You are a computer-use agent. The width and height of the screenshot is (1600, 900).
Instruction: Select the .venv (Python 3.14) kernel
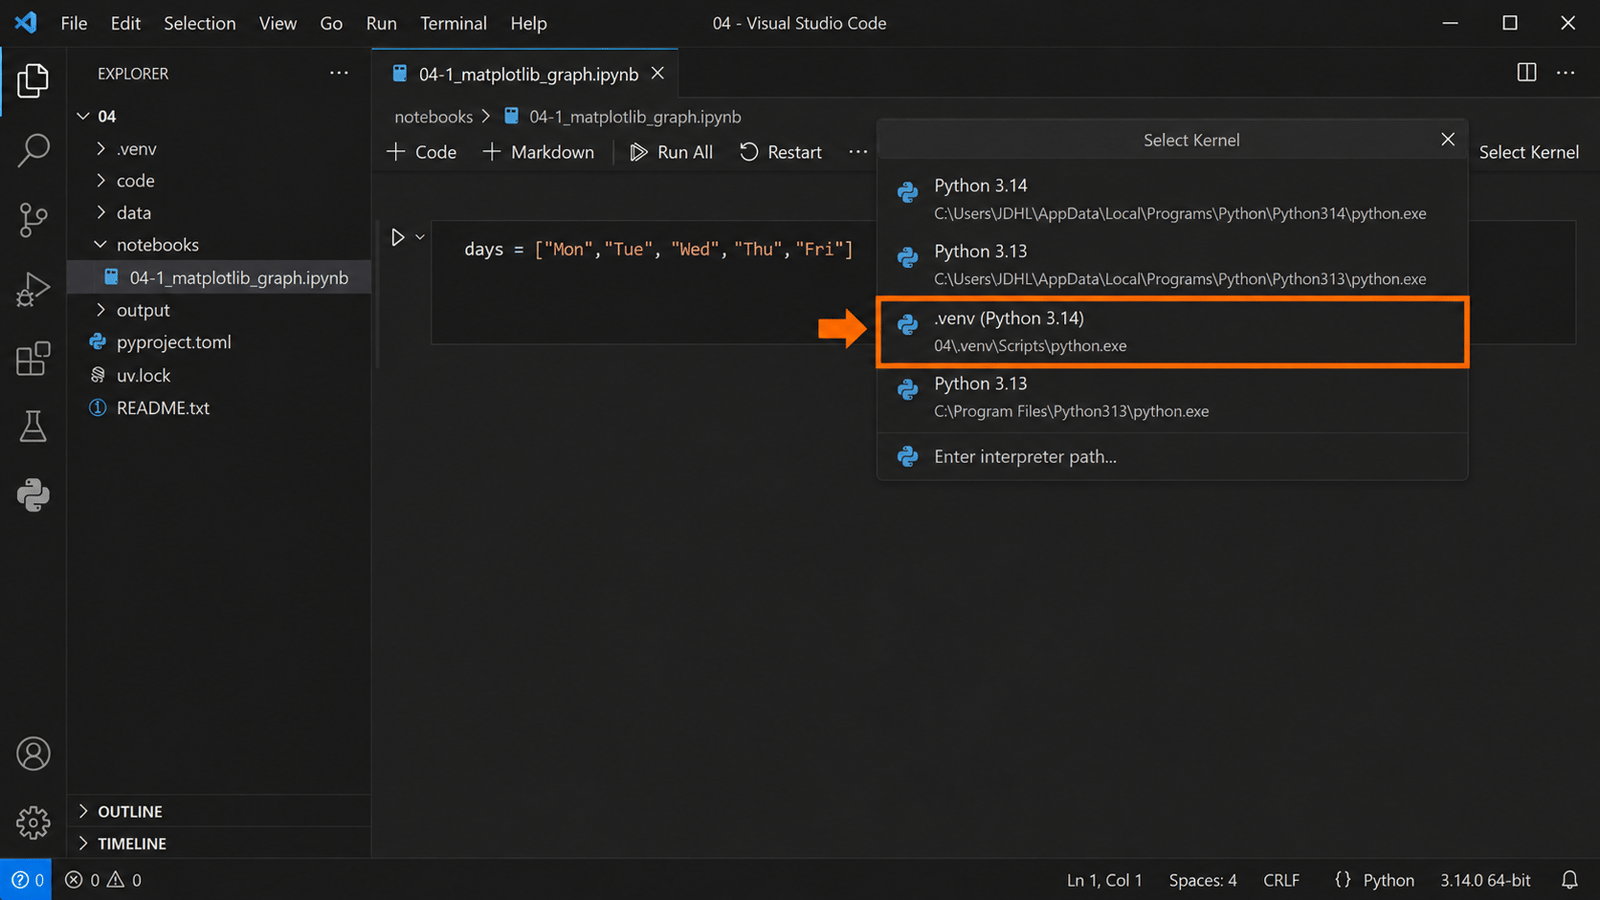[1172, 331]
